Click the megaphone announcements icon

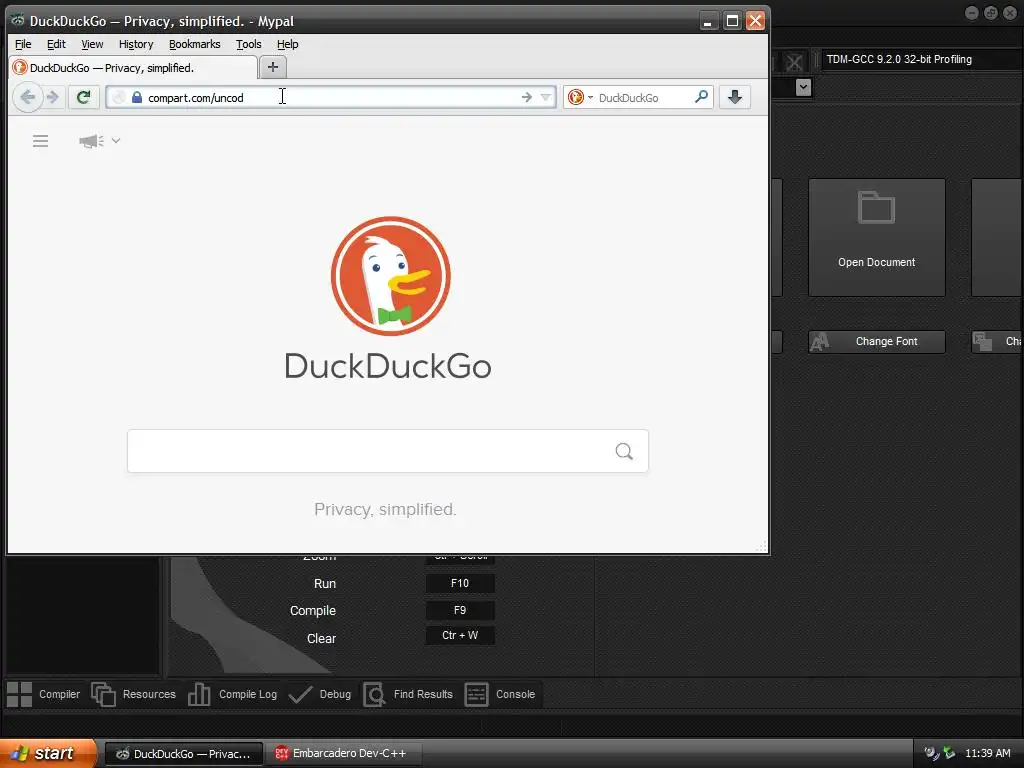coord(91,141)
